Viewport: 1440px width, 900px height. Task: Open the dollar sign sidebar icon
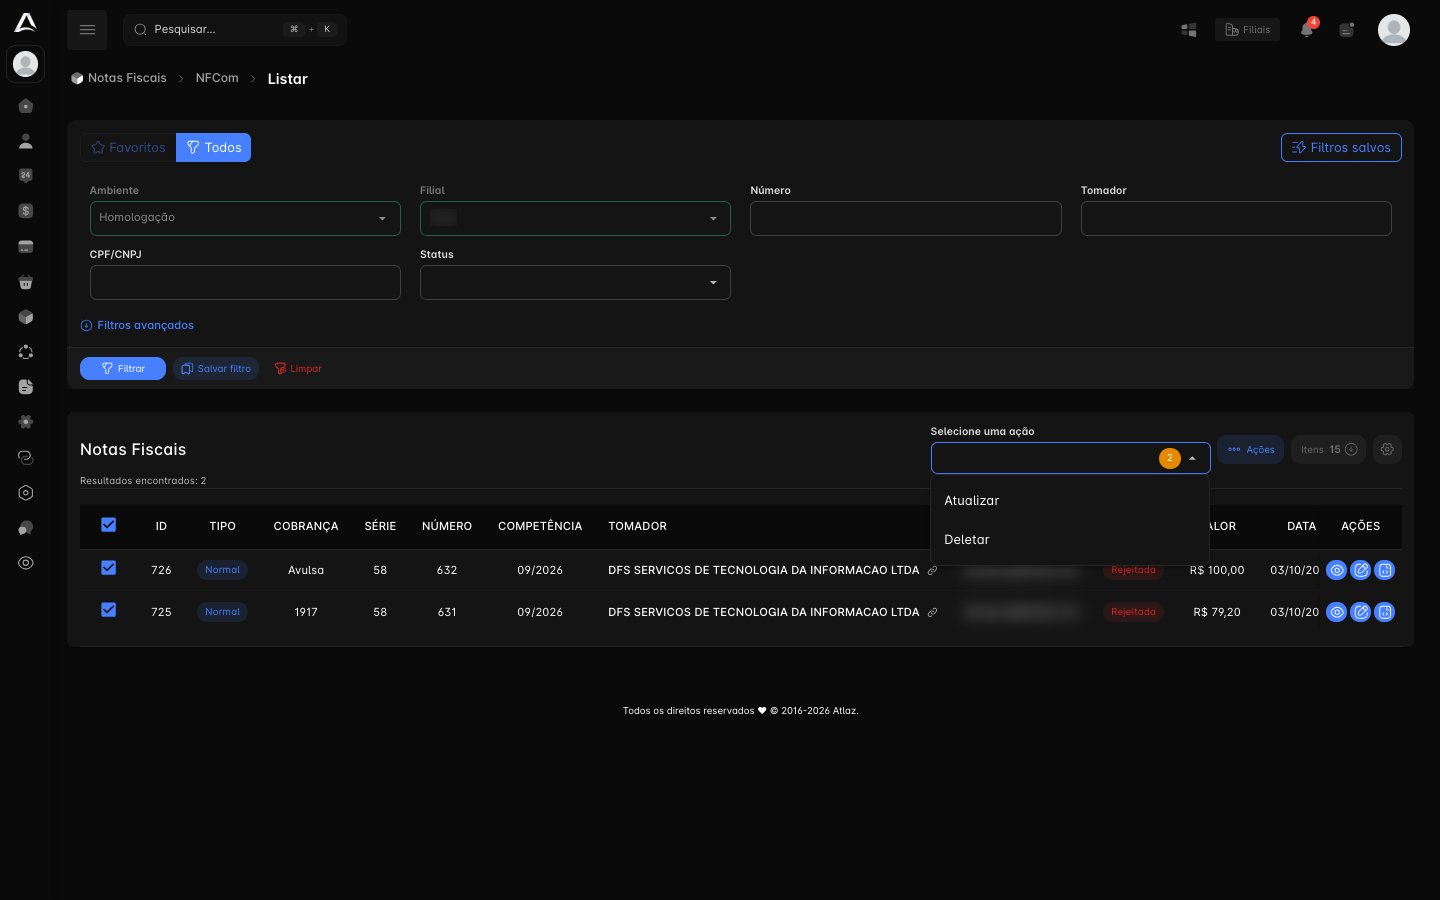pyautogui.click(x=26, y=211)
